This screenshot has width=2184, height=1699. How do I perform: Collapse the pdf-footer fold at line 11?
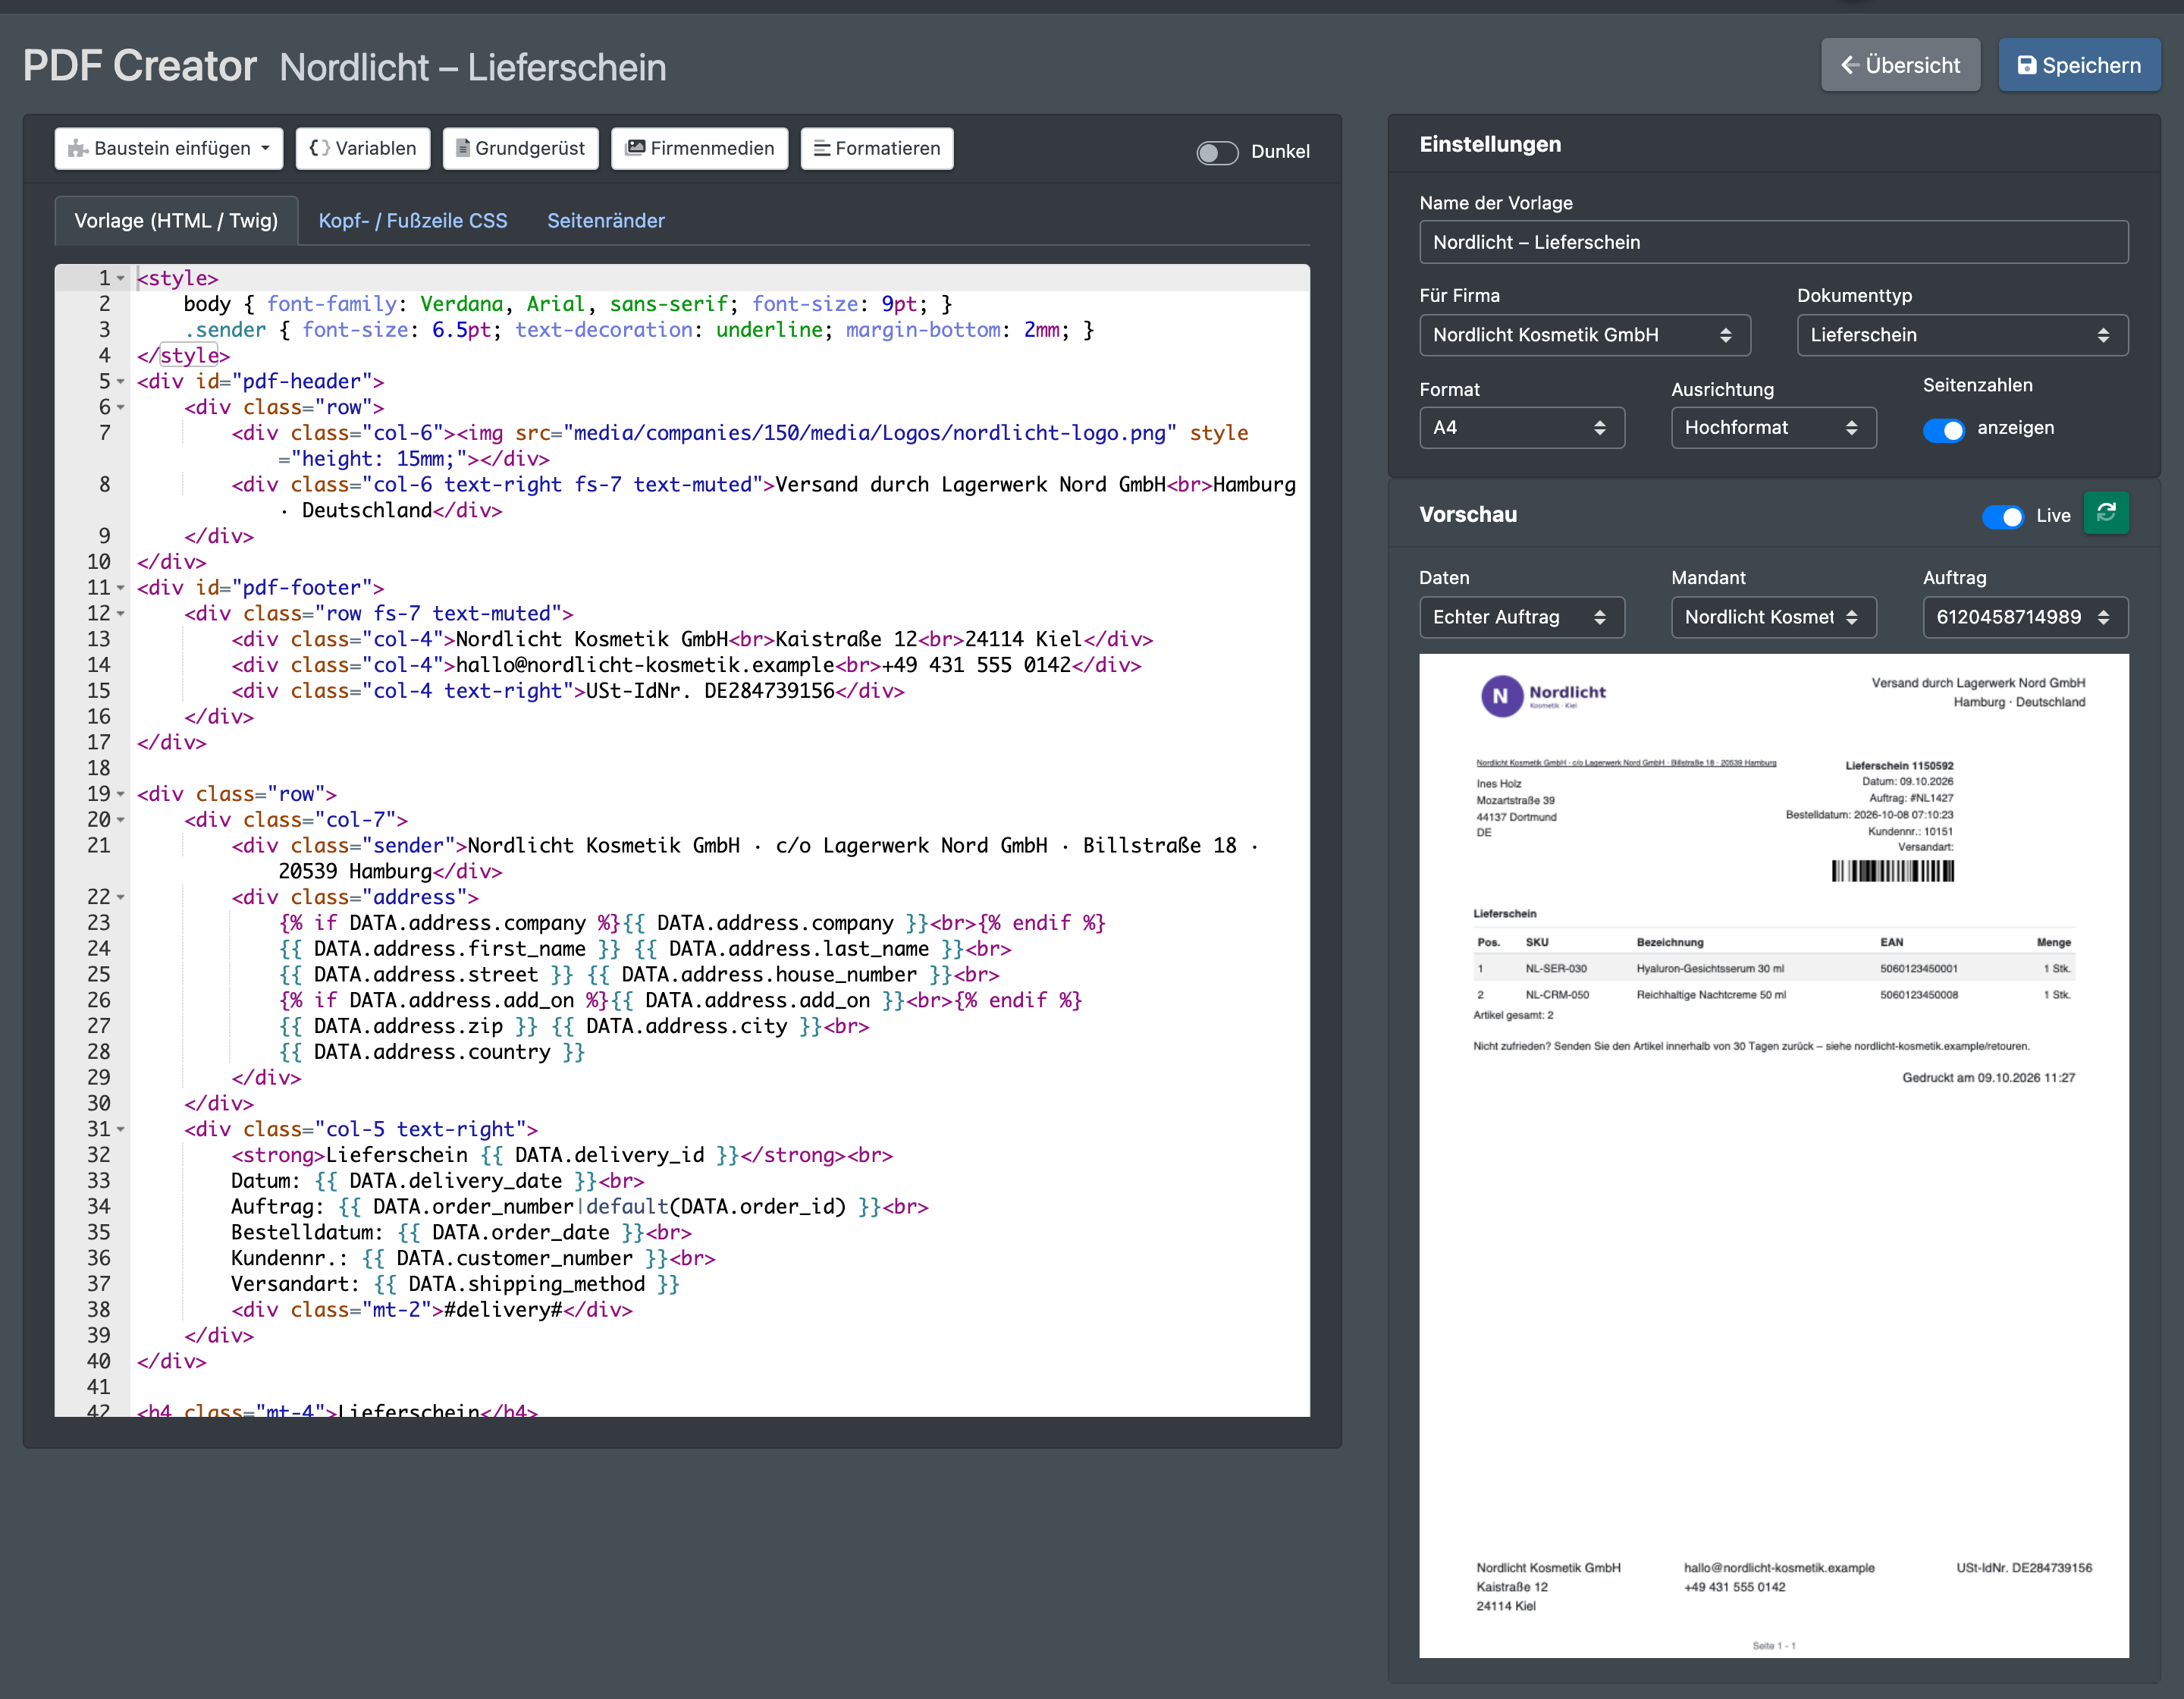pyautogui.click(x=121, y=588)
